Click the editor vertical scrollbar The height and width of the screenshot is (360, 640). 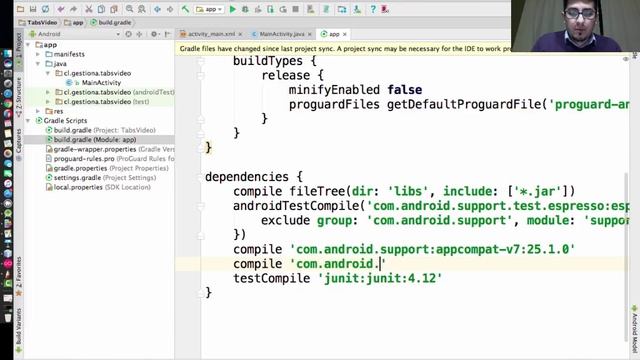click(x=626, y=257)
